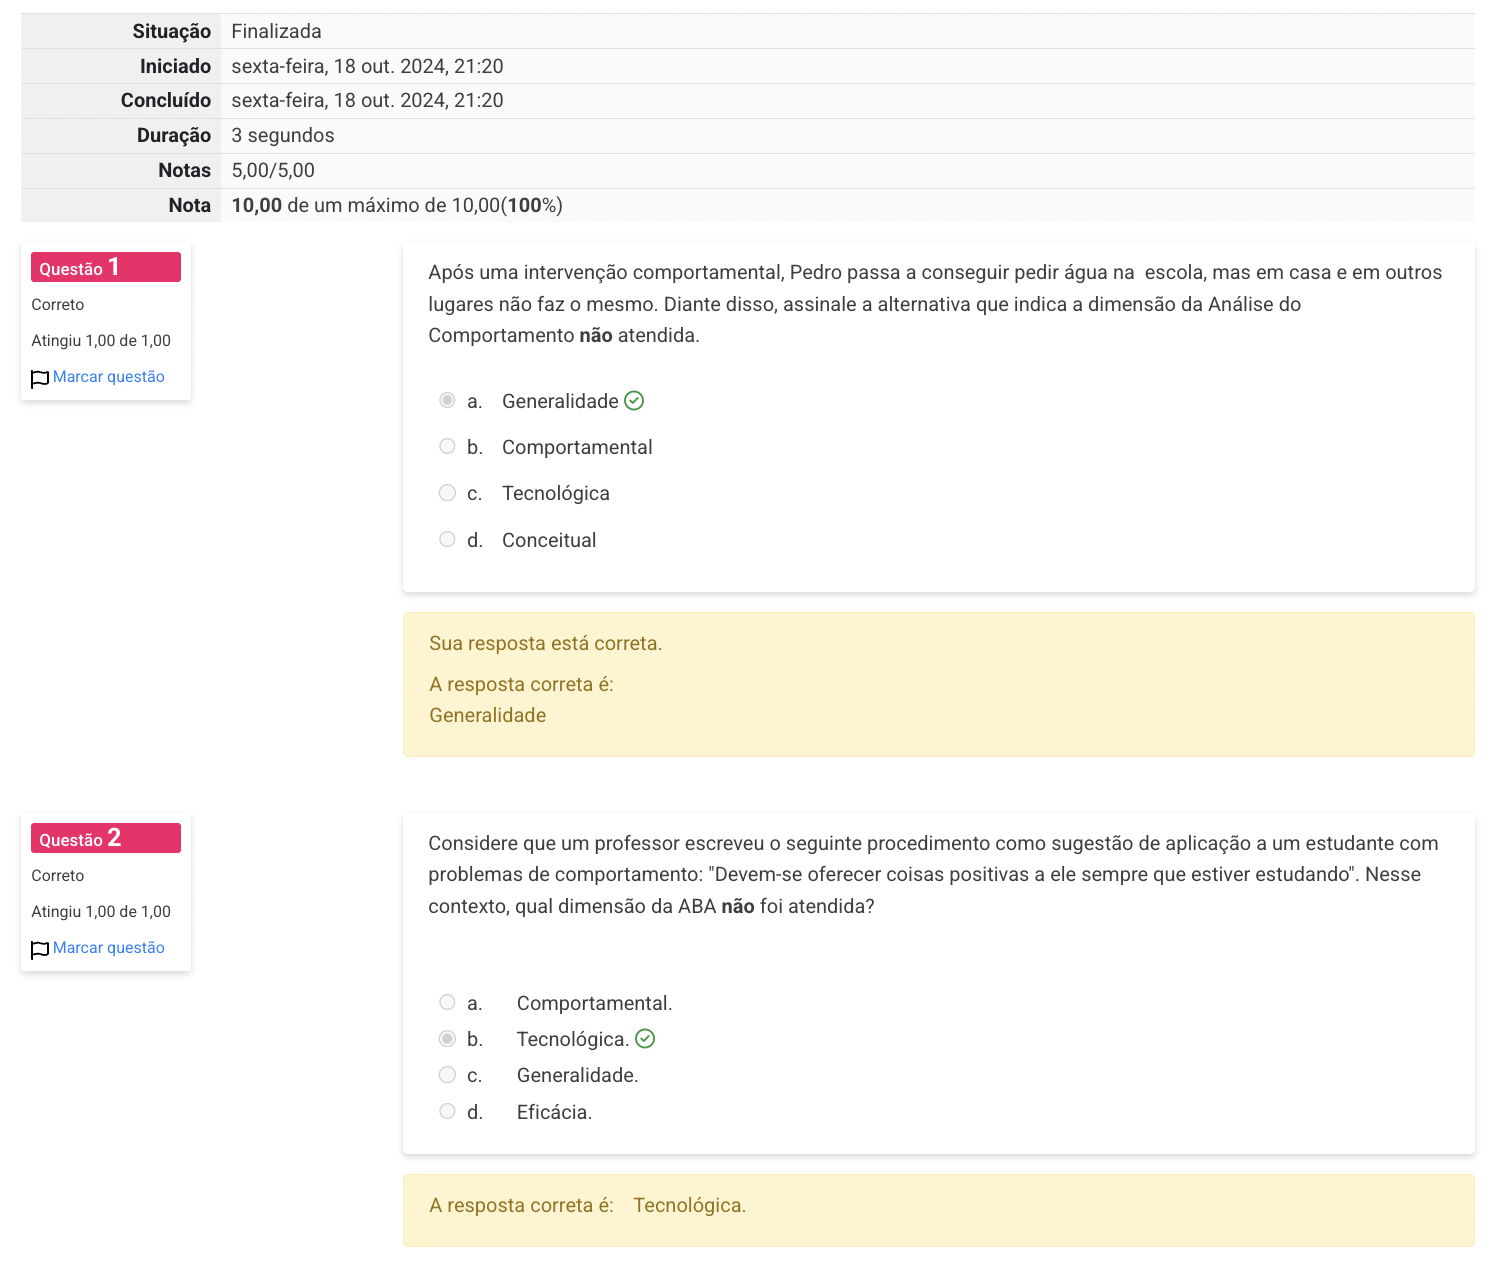Click the Questão 1 red header badge

106,267
